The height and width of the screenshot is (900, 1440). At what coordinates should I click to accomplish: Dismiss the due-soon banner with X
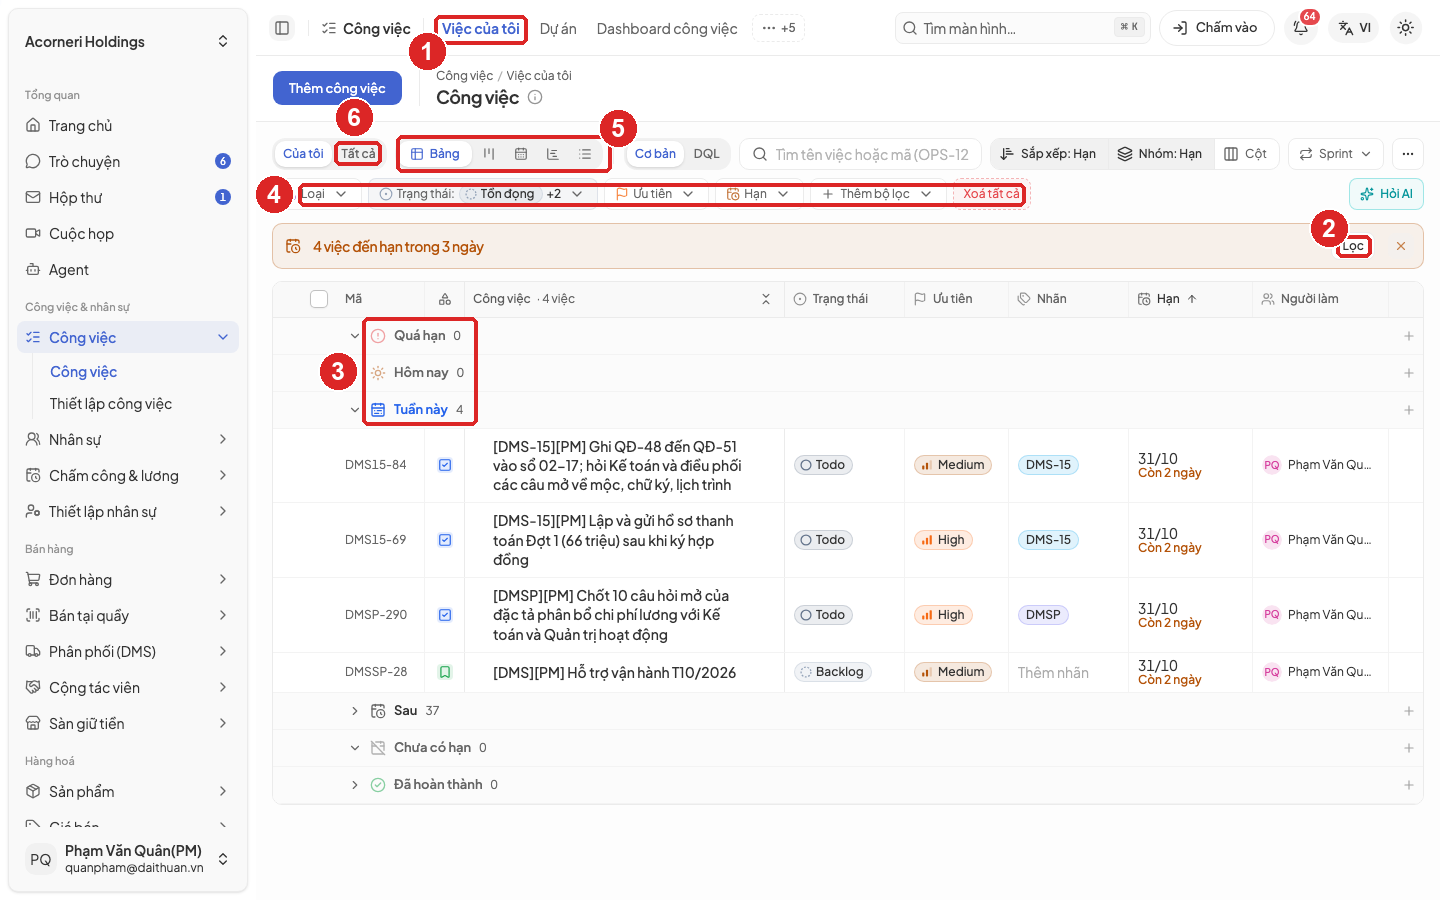1401,246
